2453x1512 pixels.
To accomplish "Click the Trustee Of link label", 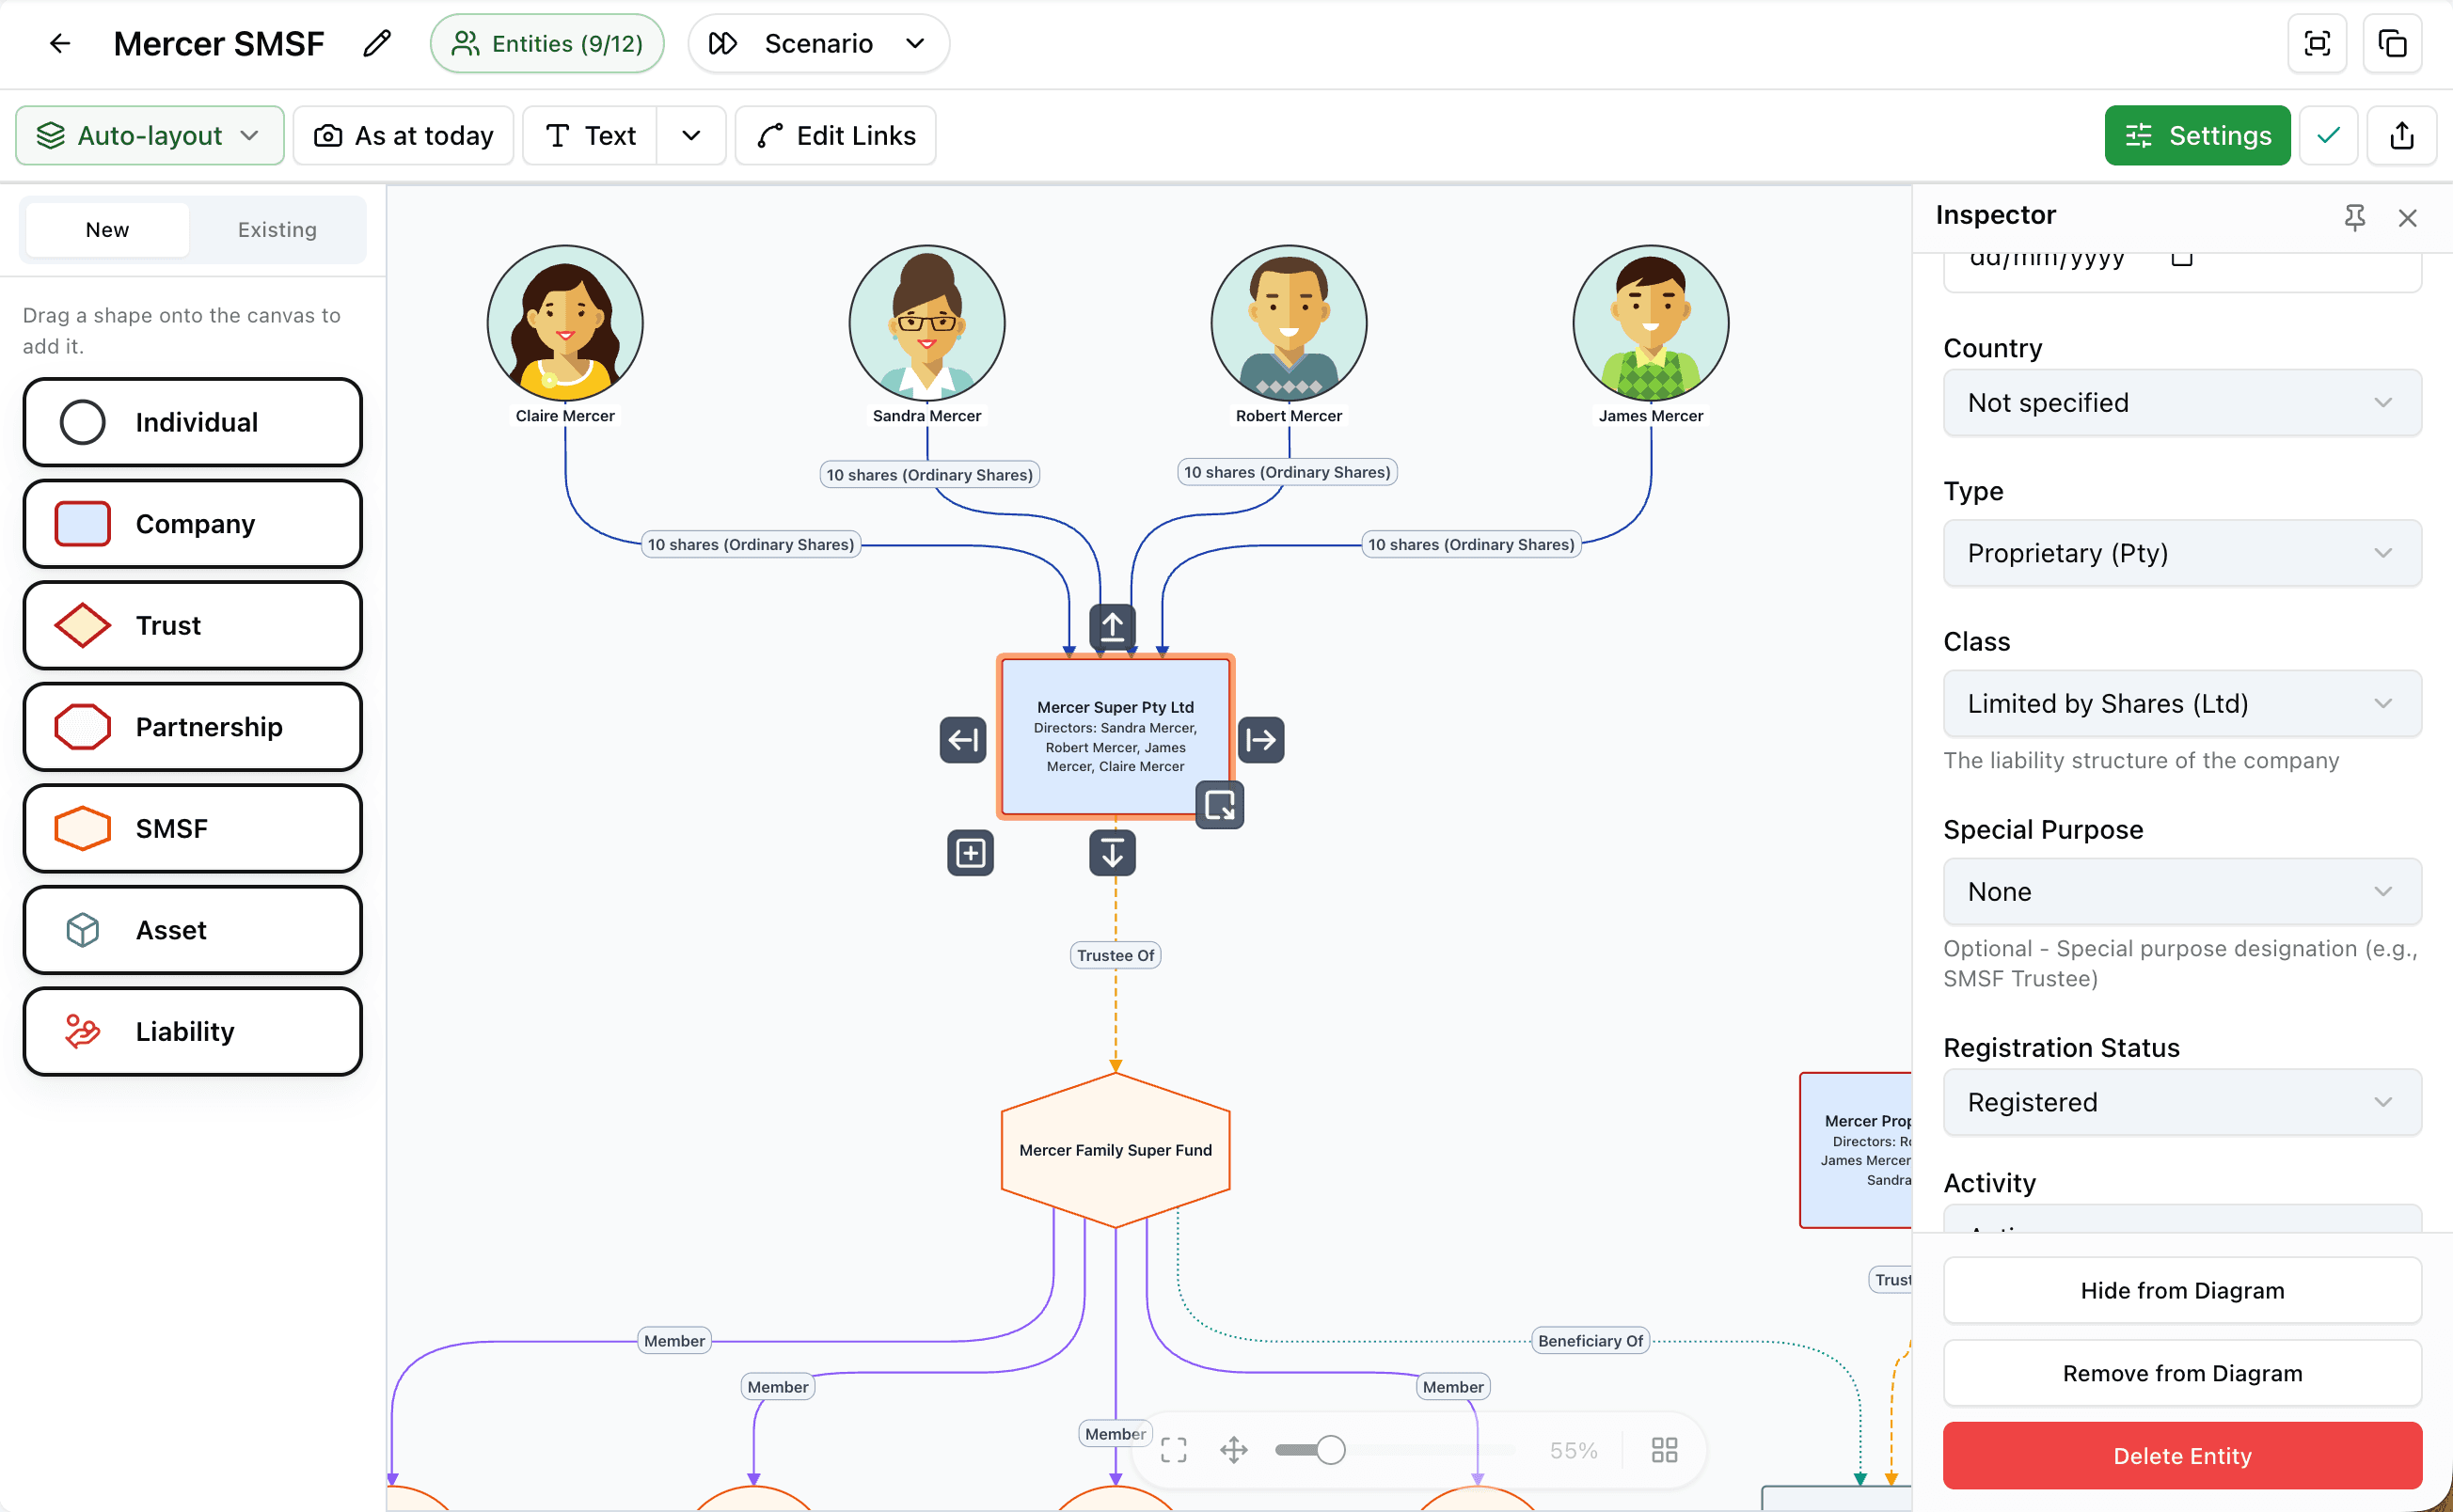I will pyautogui.click(x=1115, y=955).
